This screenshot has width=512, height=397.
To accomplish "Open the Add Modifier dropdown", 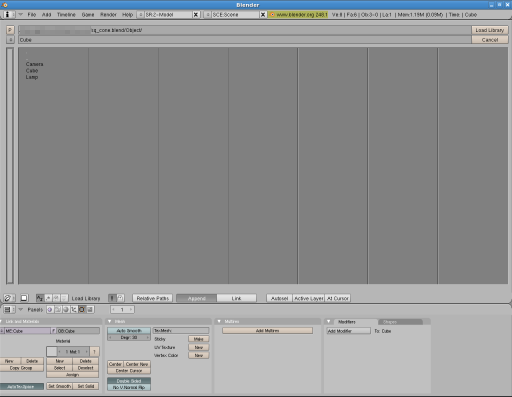I will tap(348, 331).
